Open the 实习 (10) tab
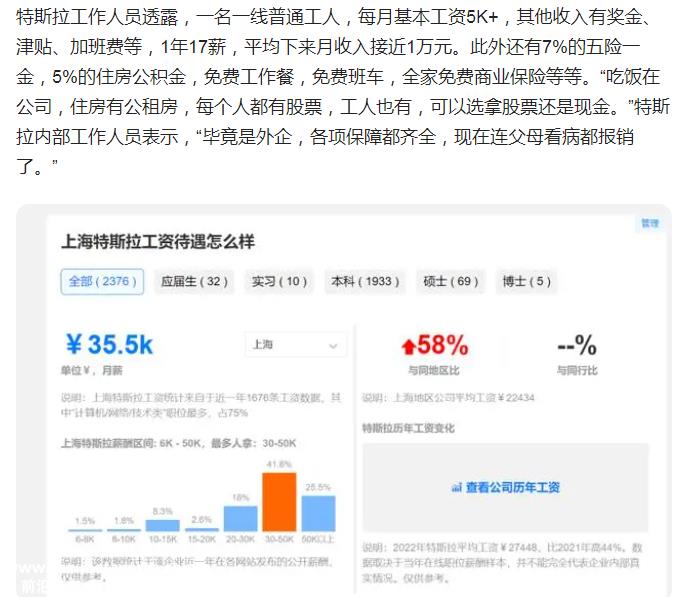Image resolution: width=684 pixels, height=597 pixels. pos(279,282)
